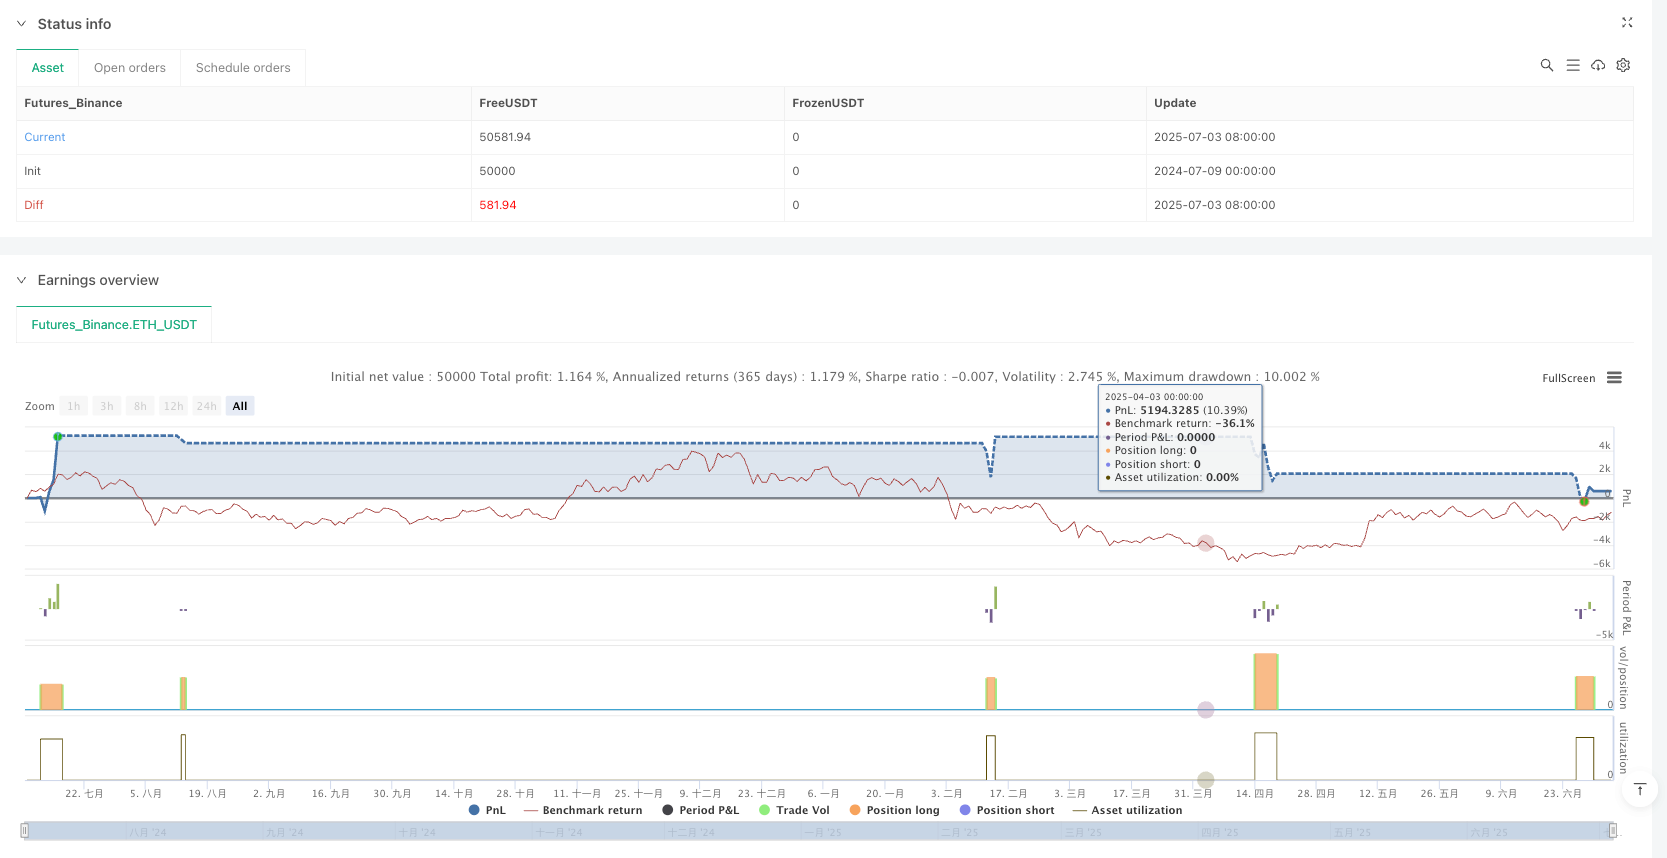Toggle PnL series in chart legend
1667x858 pixels.
(x=487, y=810)
